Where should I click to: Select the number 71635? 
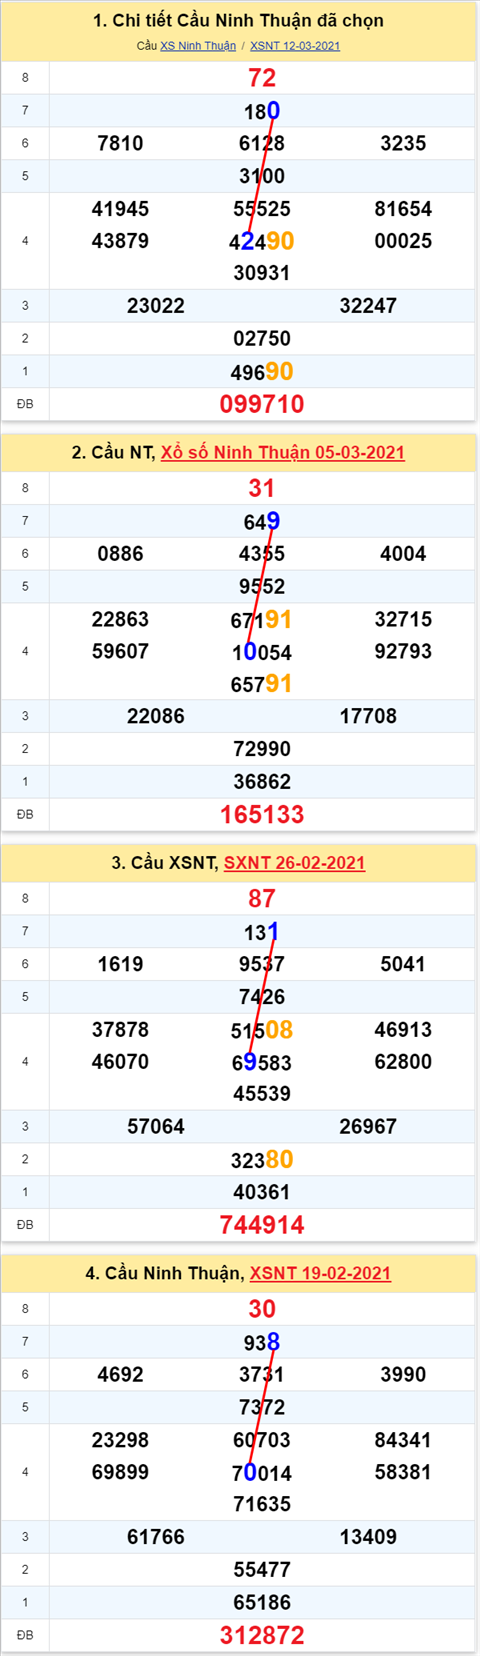coord(262,1504)
